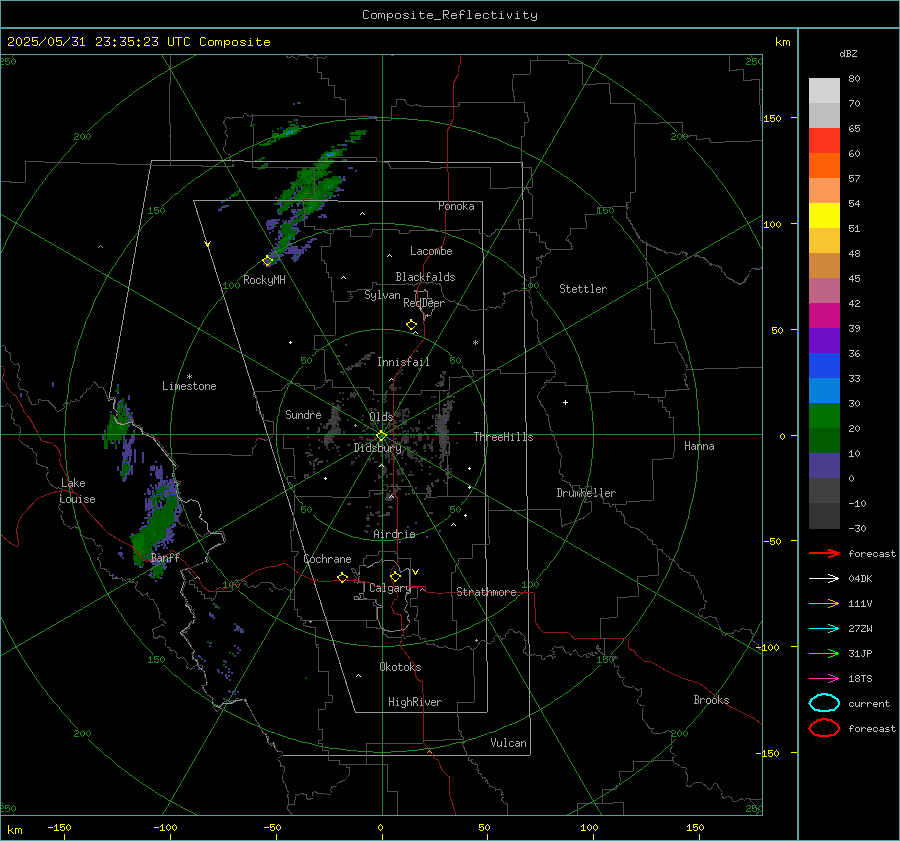Image resolution: width=900 pixels, height=841 pixels.
Task: Click the RedDeer city label
Action: pyautogui.click(x=424, y=303)
